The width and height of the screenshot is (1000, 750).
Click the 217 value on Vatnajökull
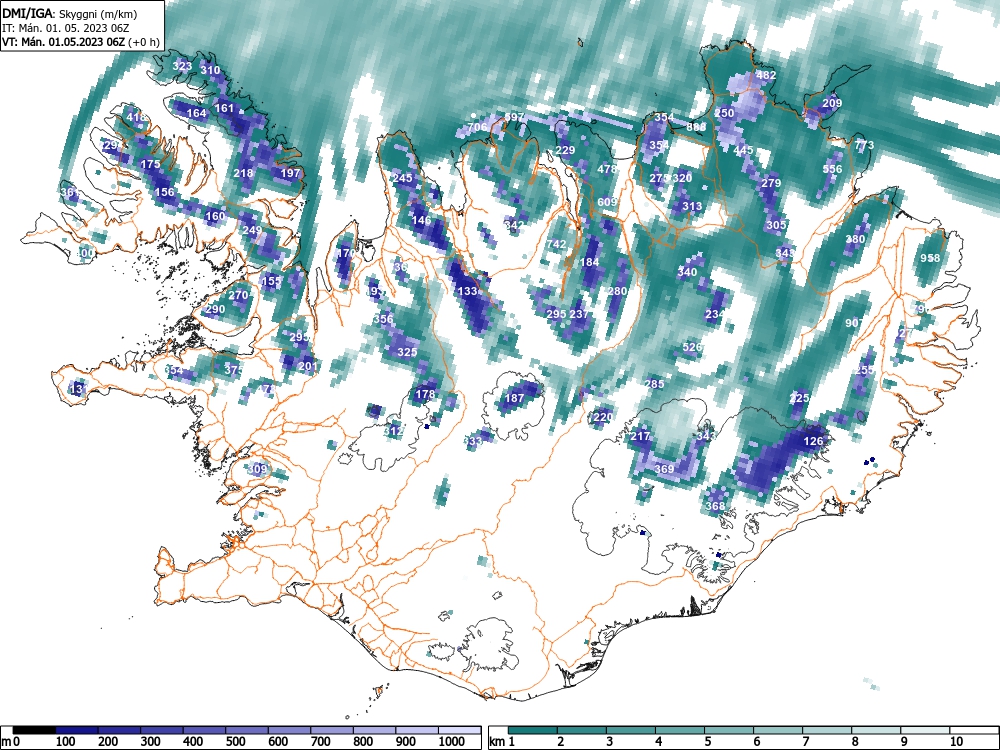[640, 436]
